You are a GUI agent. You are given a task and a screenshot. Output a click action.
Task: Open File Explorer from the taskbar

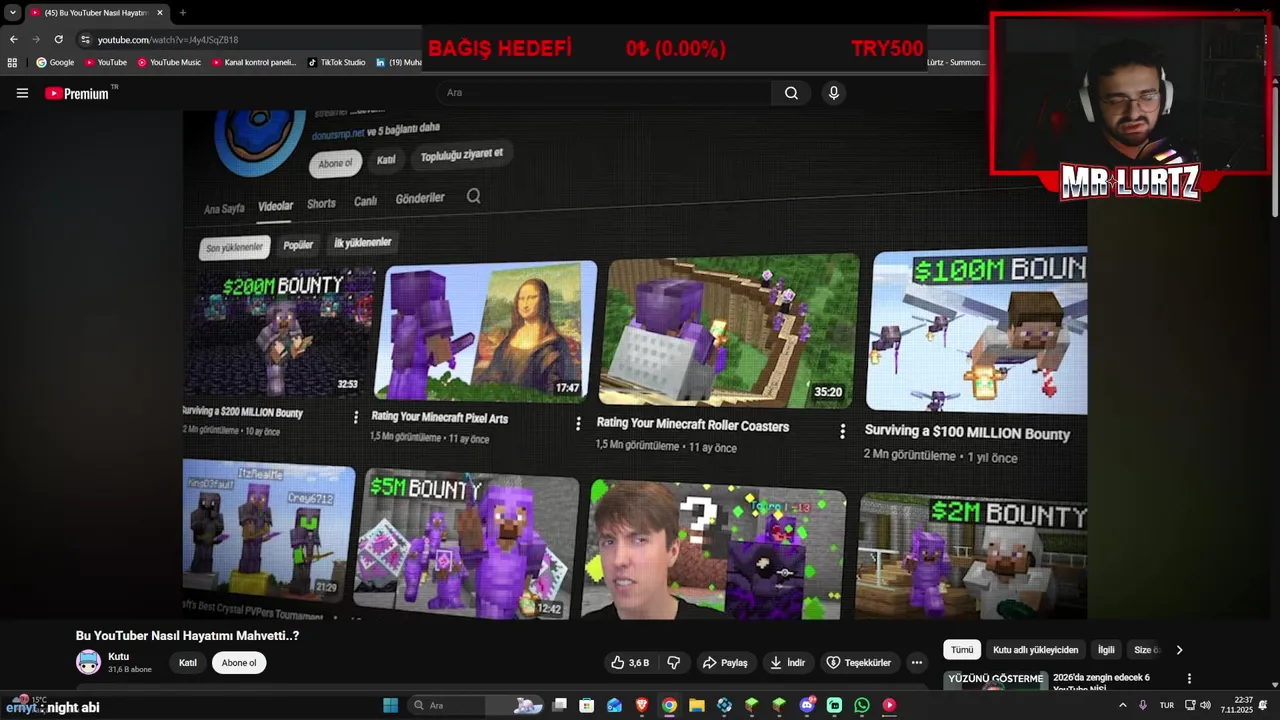click(696, 705)
